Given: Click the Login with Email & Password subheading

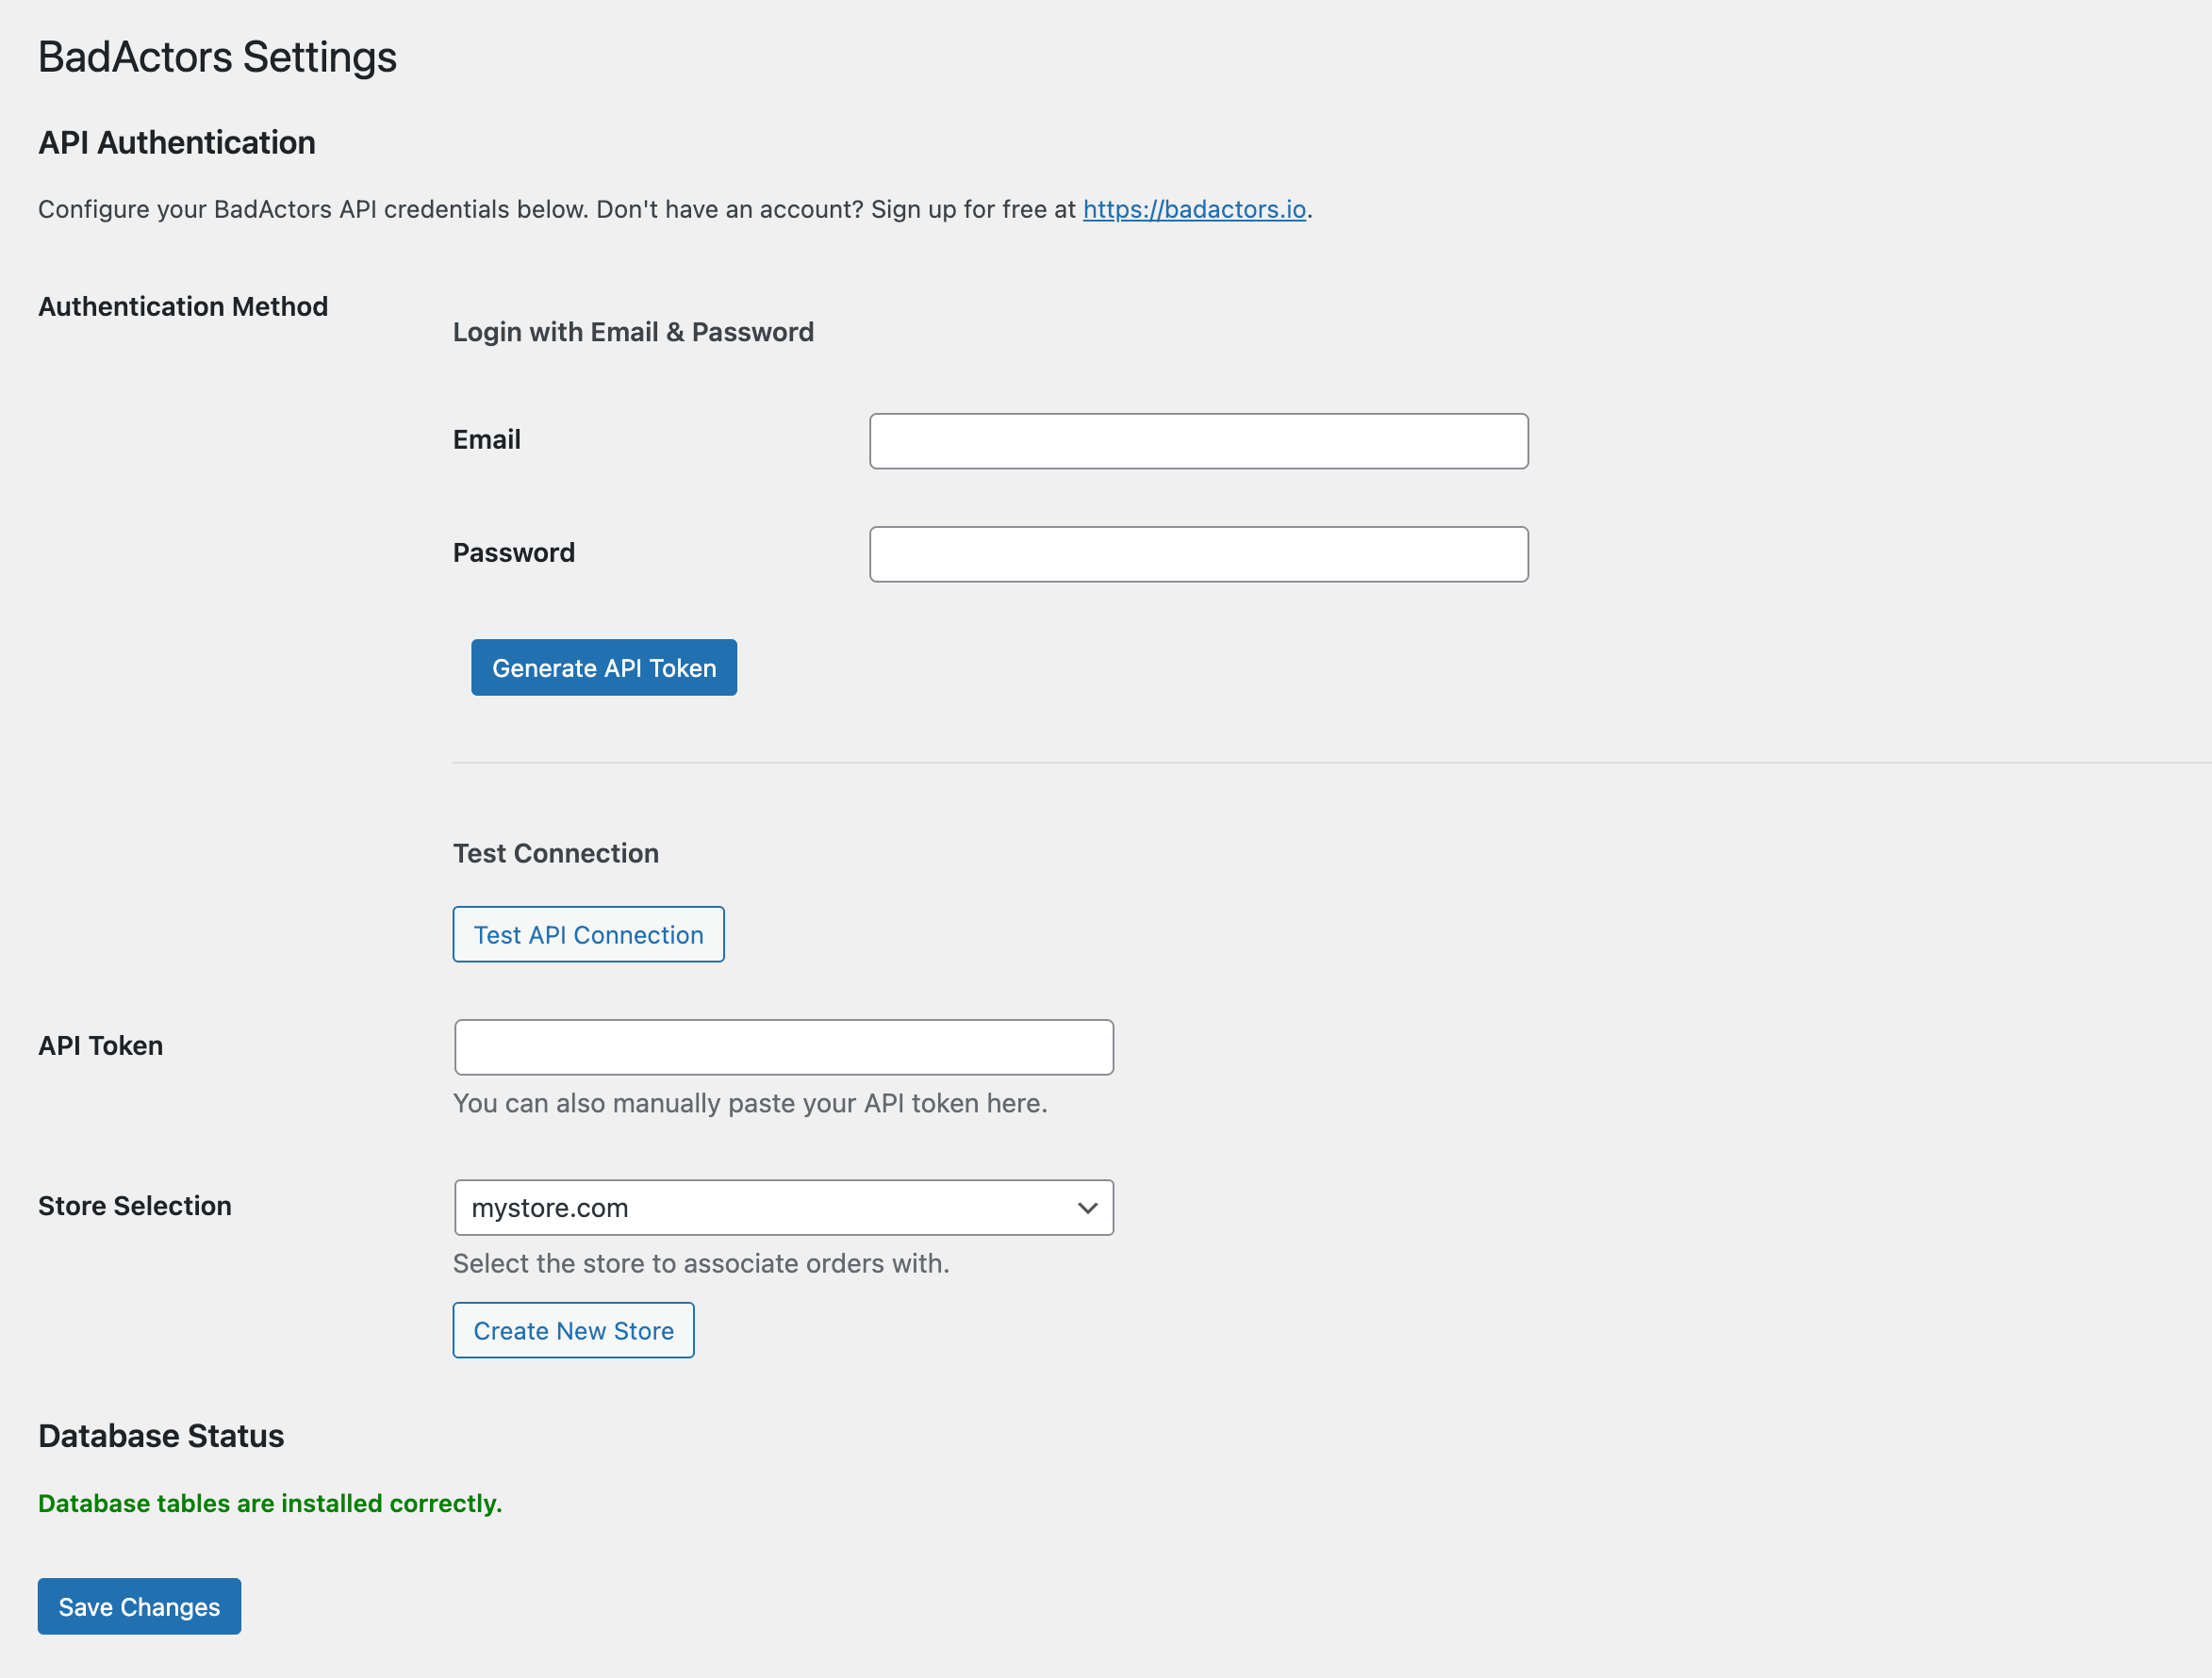Looking at the screenshot, I should [633, 332].
